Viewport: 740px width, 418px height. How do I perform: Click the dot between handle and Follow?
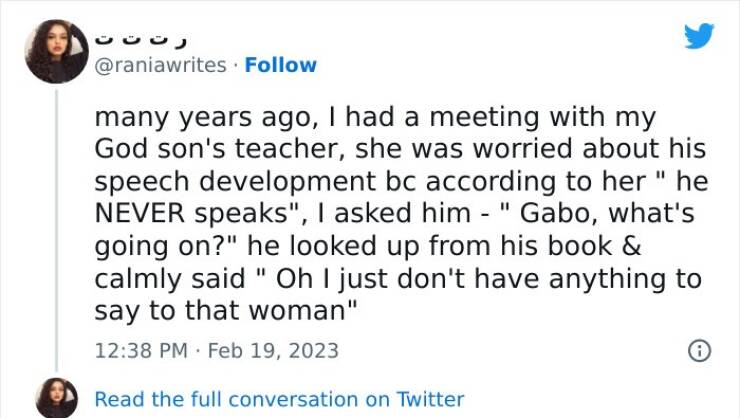point(235,66)
